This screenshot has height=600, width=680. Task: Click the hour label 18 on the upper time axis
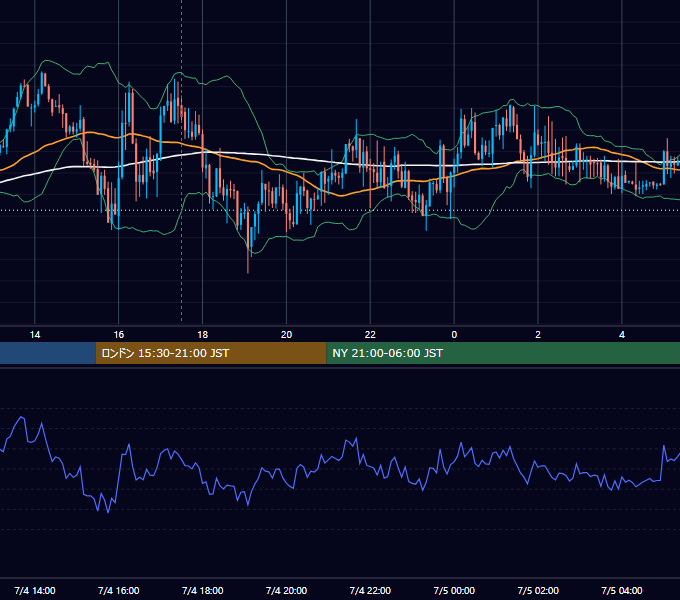coord(203,334)
